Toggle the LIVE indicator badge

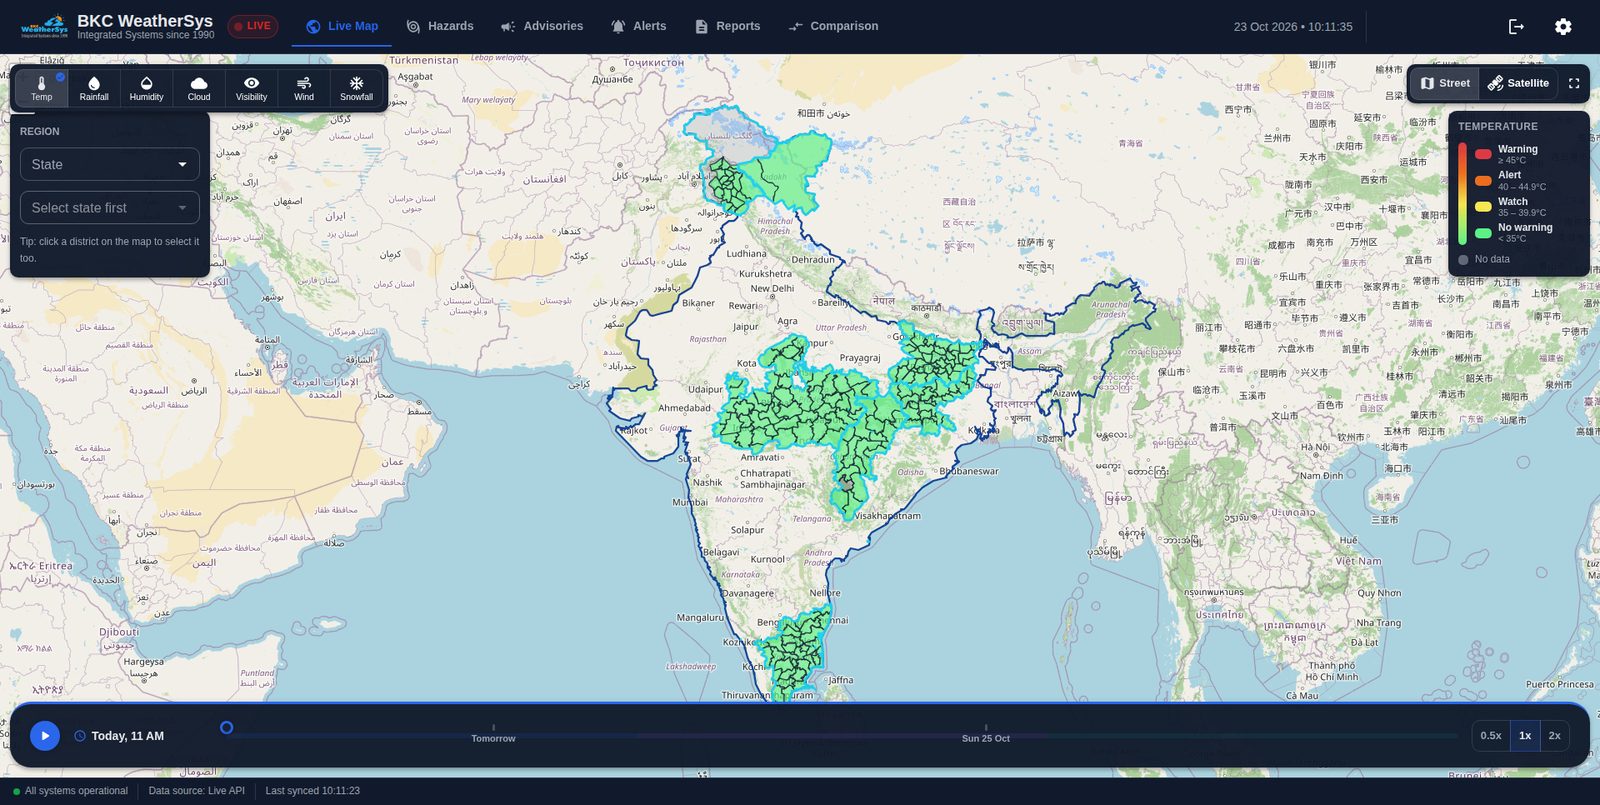[252, 26]
